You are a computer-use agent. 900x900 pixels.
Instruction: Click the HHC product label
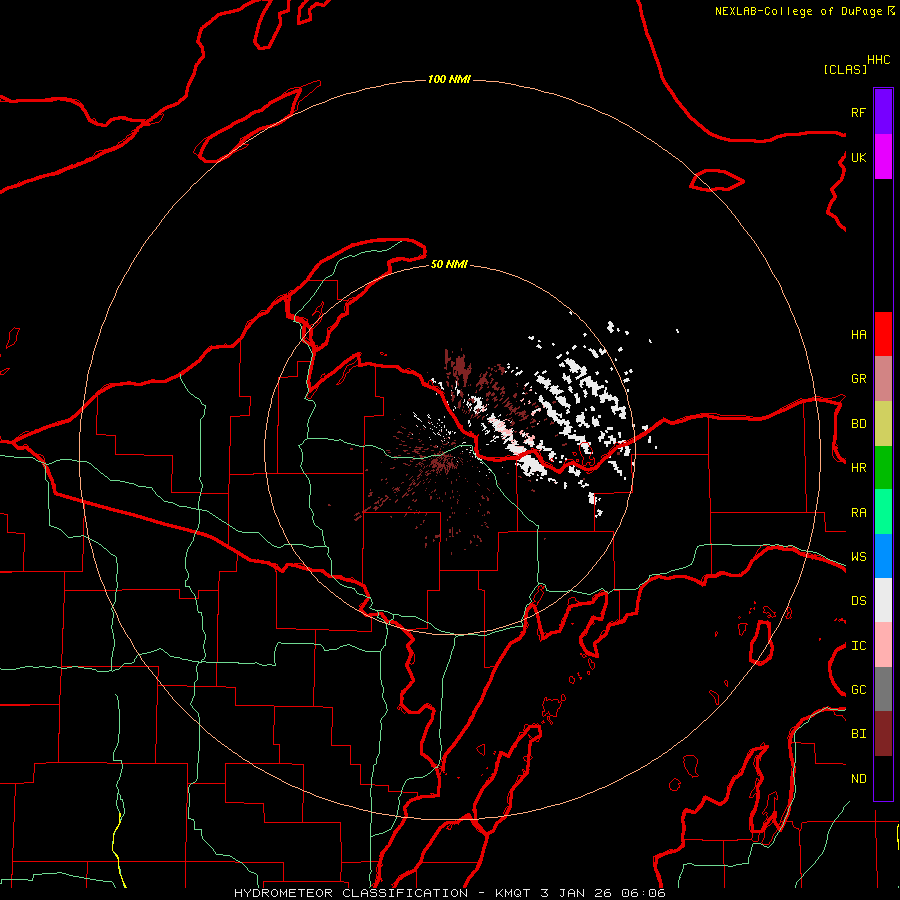(x=878, y=60)
